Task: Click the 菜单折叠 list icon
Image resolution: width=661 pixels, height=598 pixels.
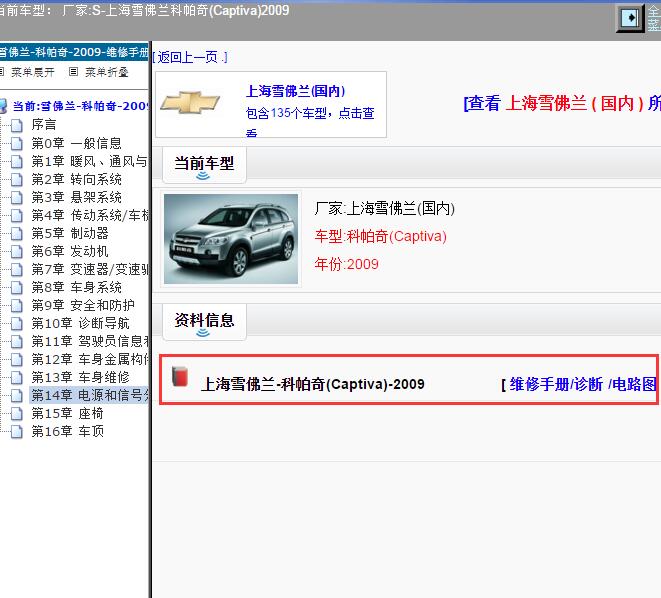Action: pyautogui.click(x=73, y=72)
